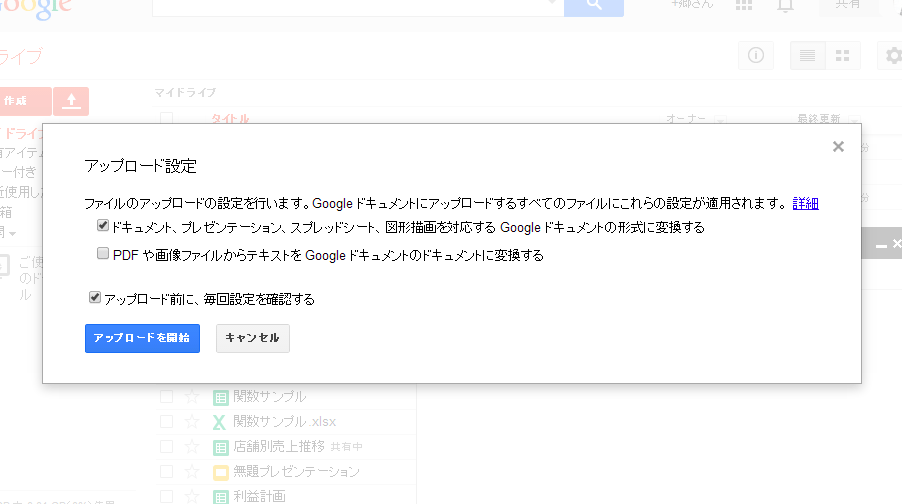Viewport: 902px width, 504px height.
Task: Open the Google apps grid
Action: coord(744,5)
